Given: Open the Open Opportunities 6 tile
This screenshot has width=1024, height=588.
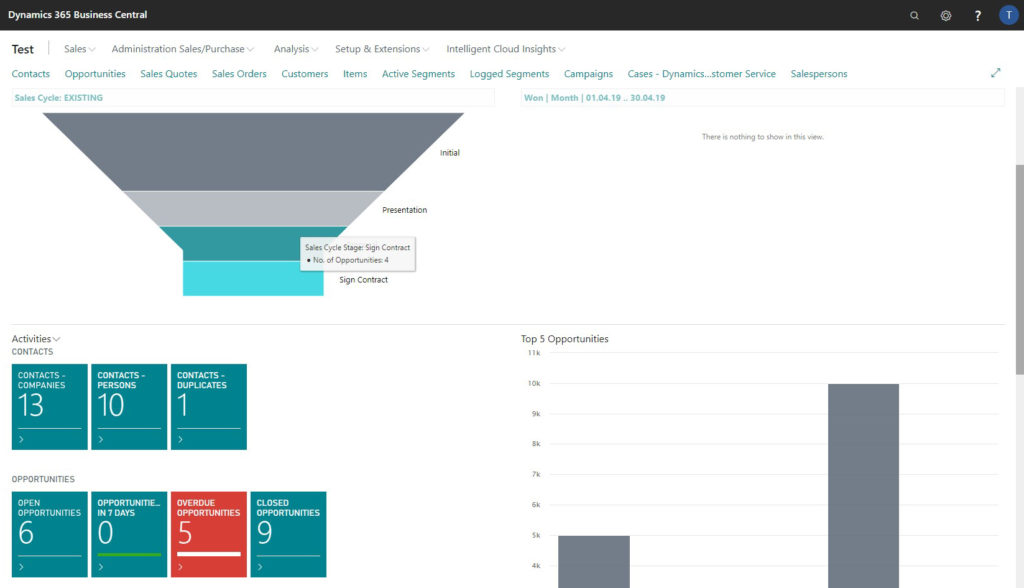Looking at the screenshot, I should [x=50, y=534].
